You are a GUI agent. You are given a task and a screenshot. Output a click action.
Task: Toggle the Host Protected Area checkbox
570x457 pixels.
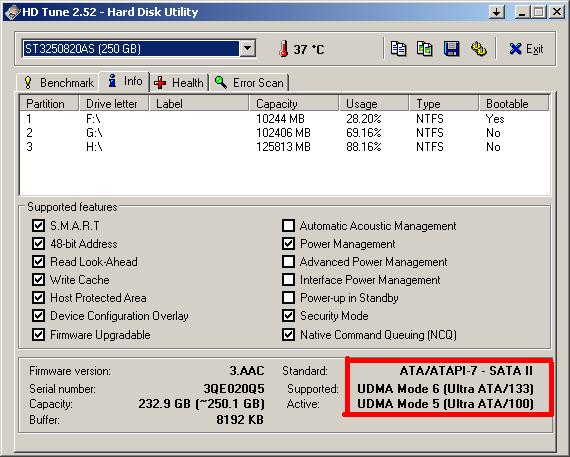(39, 297)
